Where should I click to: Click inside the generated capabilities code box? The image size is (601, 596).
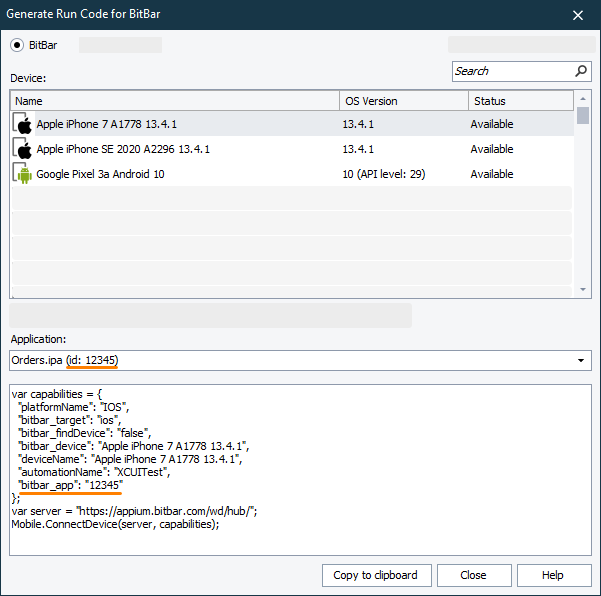point(300,500)
